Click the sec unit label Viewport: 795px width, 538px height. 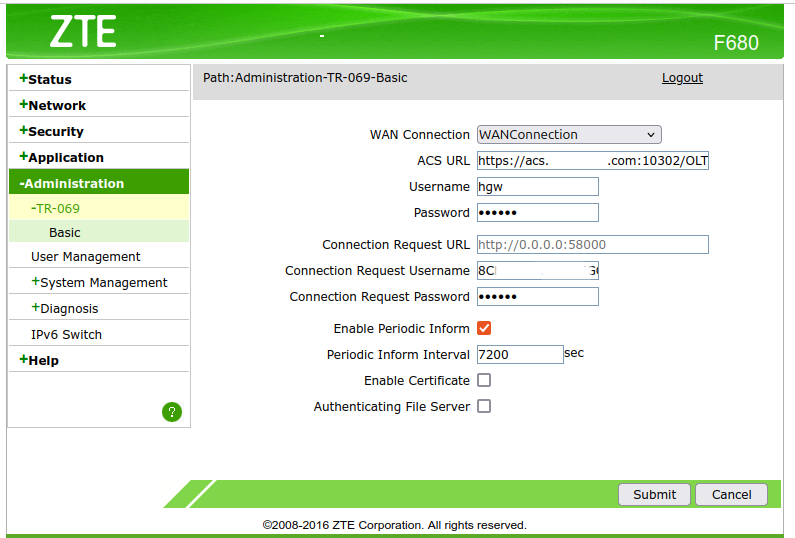(x=574, y=353)
